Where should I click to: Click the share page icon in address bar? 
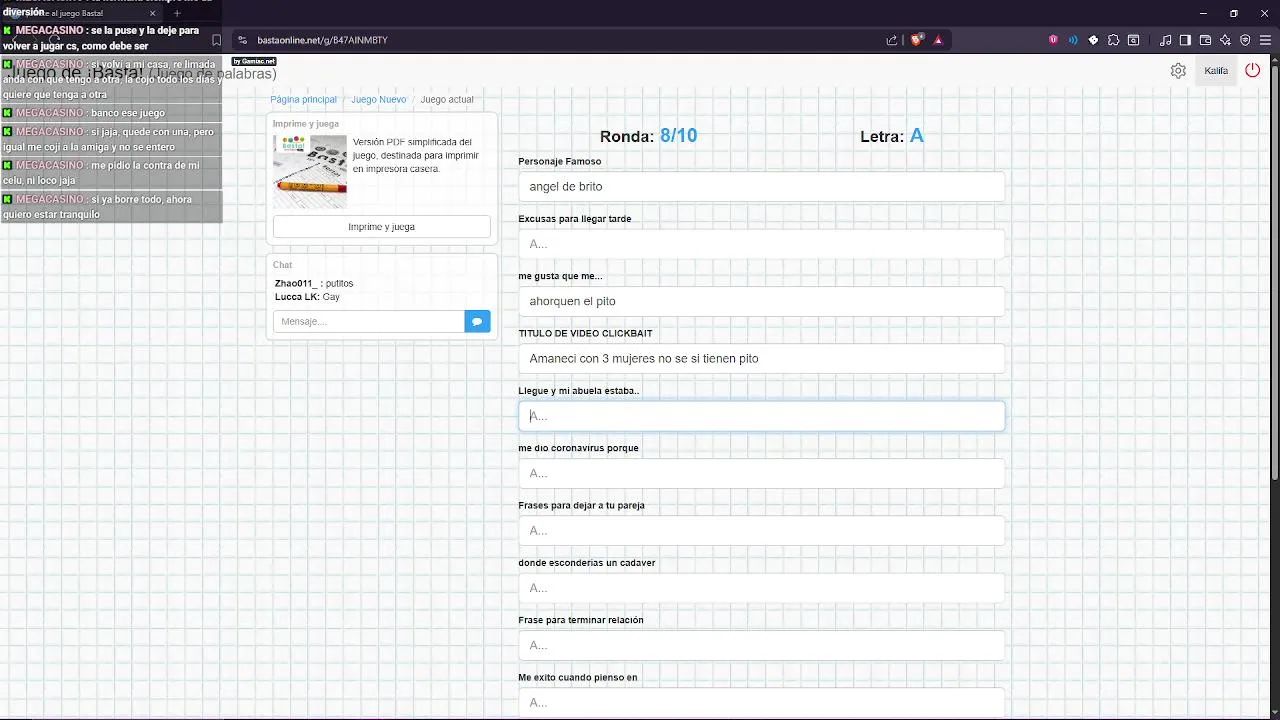pos(891,40)
